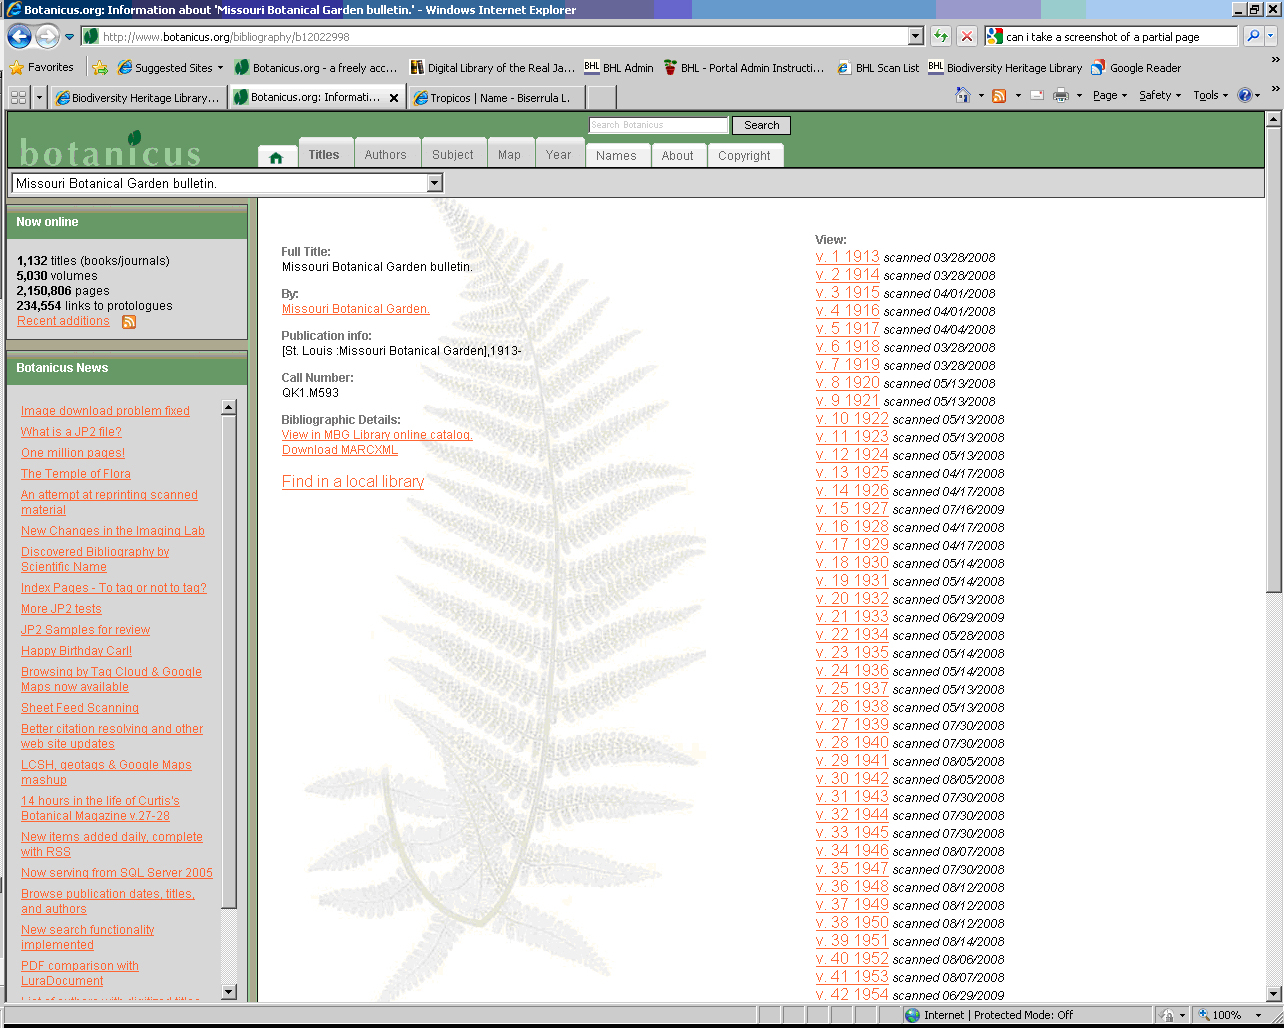This screenshot has width=1284, height=1028.
Task: Open the Favorites star button
Action: click(42, 68)
